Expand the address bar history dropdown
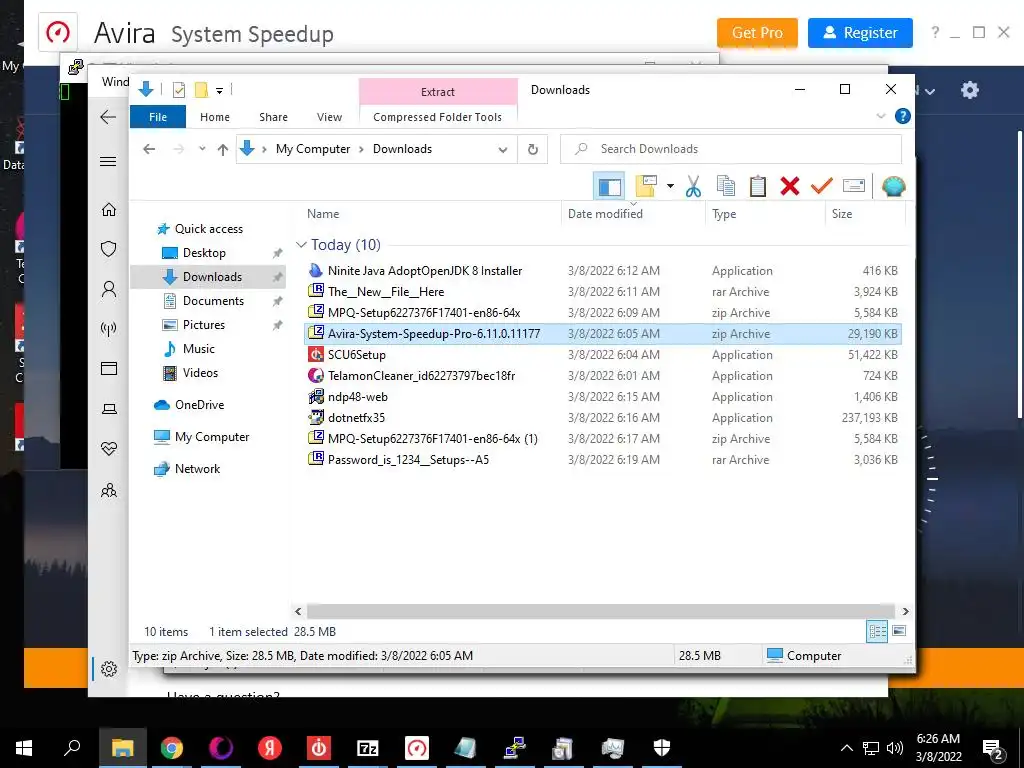The width and height of the screenshot is (1024, 768). tap(503, 150)
